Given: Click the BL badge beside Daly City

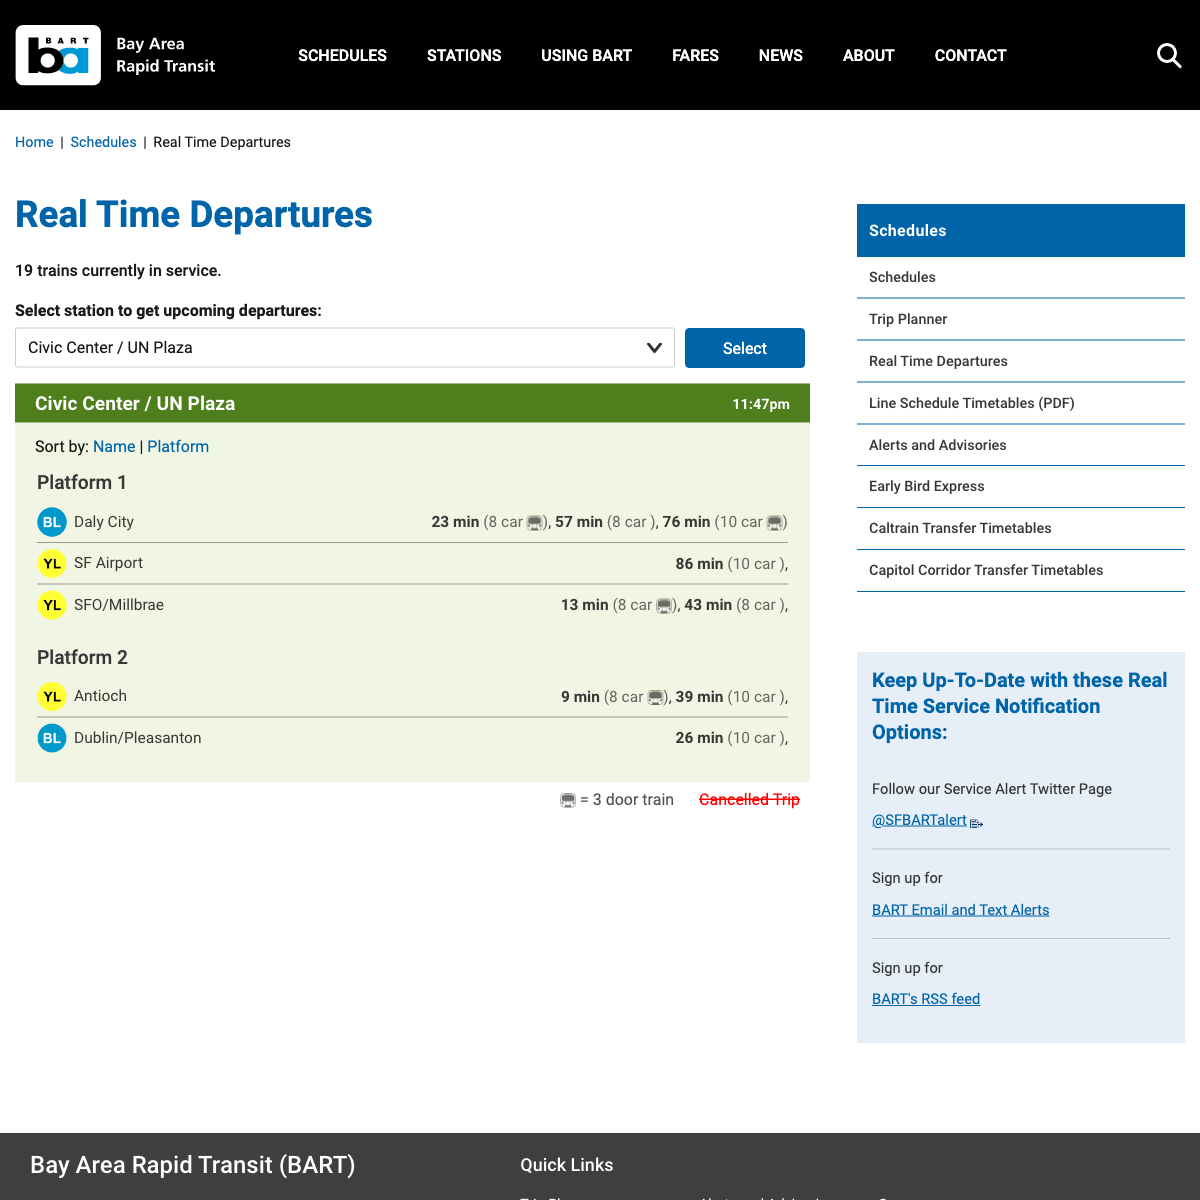Looking at the screenshot, I should [x=52, y=522].
